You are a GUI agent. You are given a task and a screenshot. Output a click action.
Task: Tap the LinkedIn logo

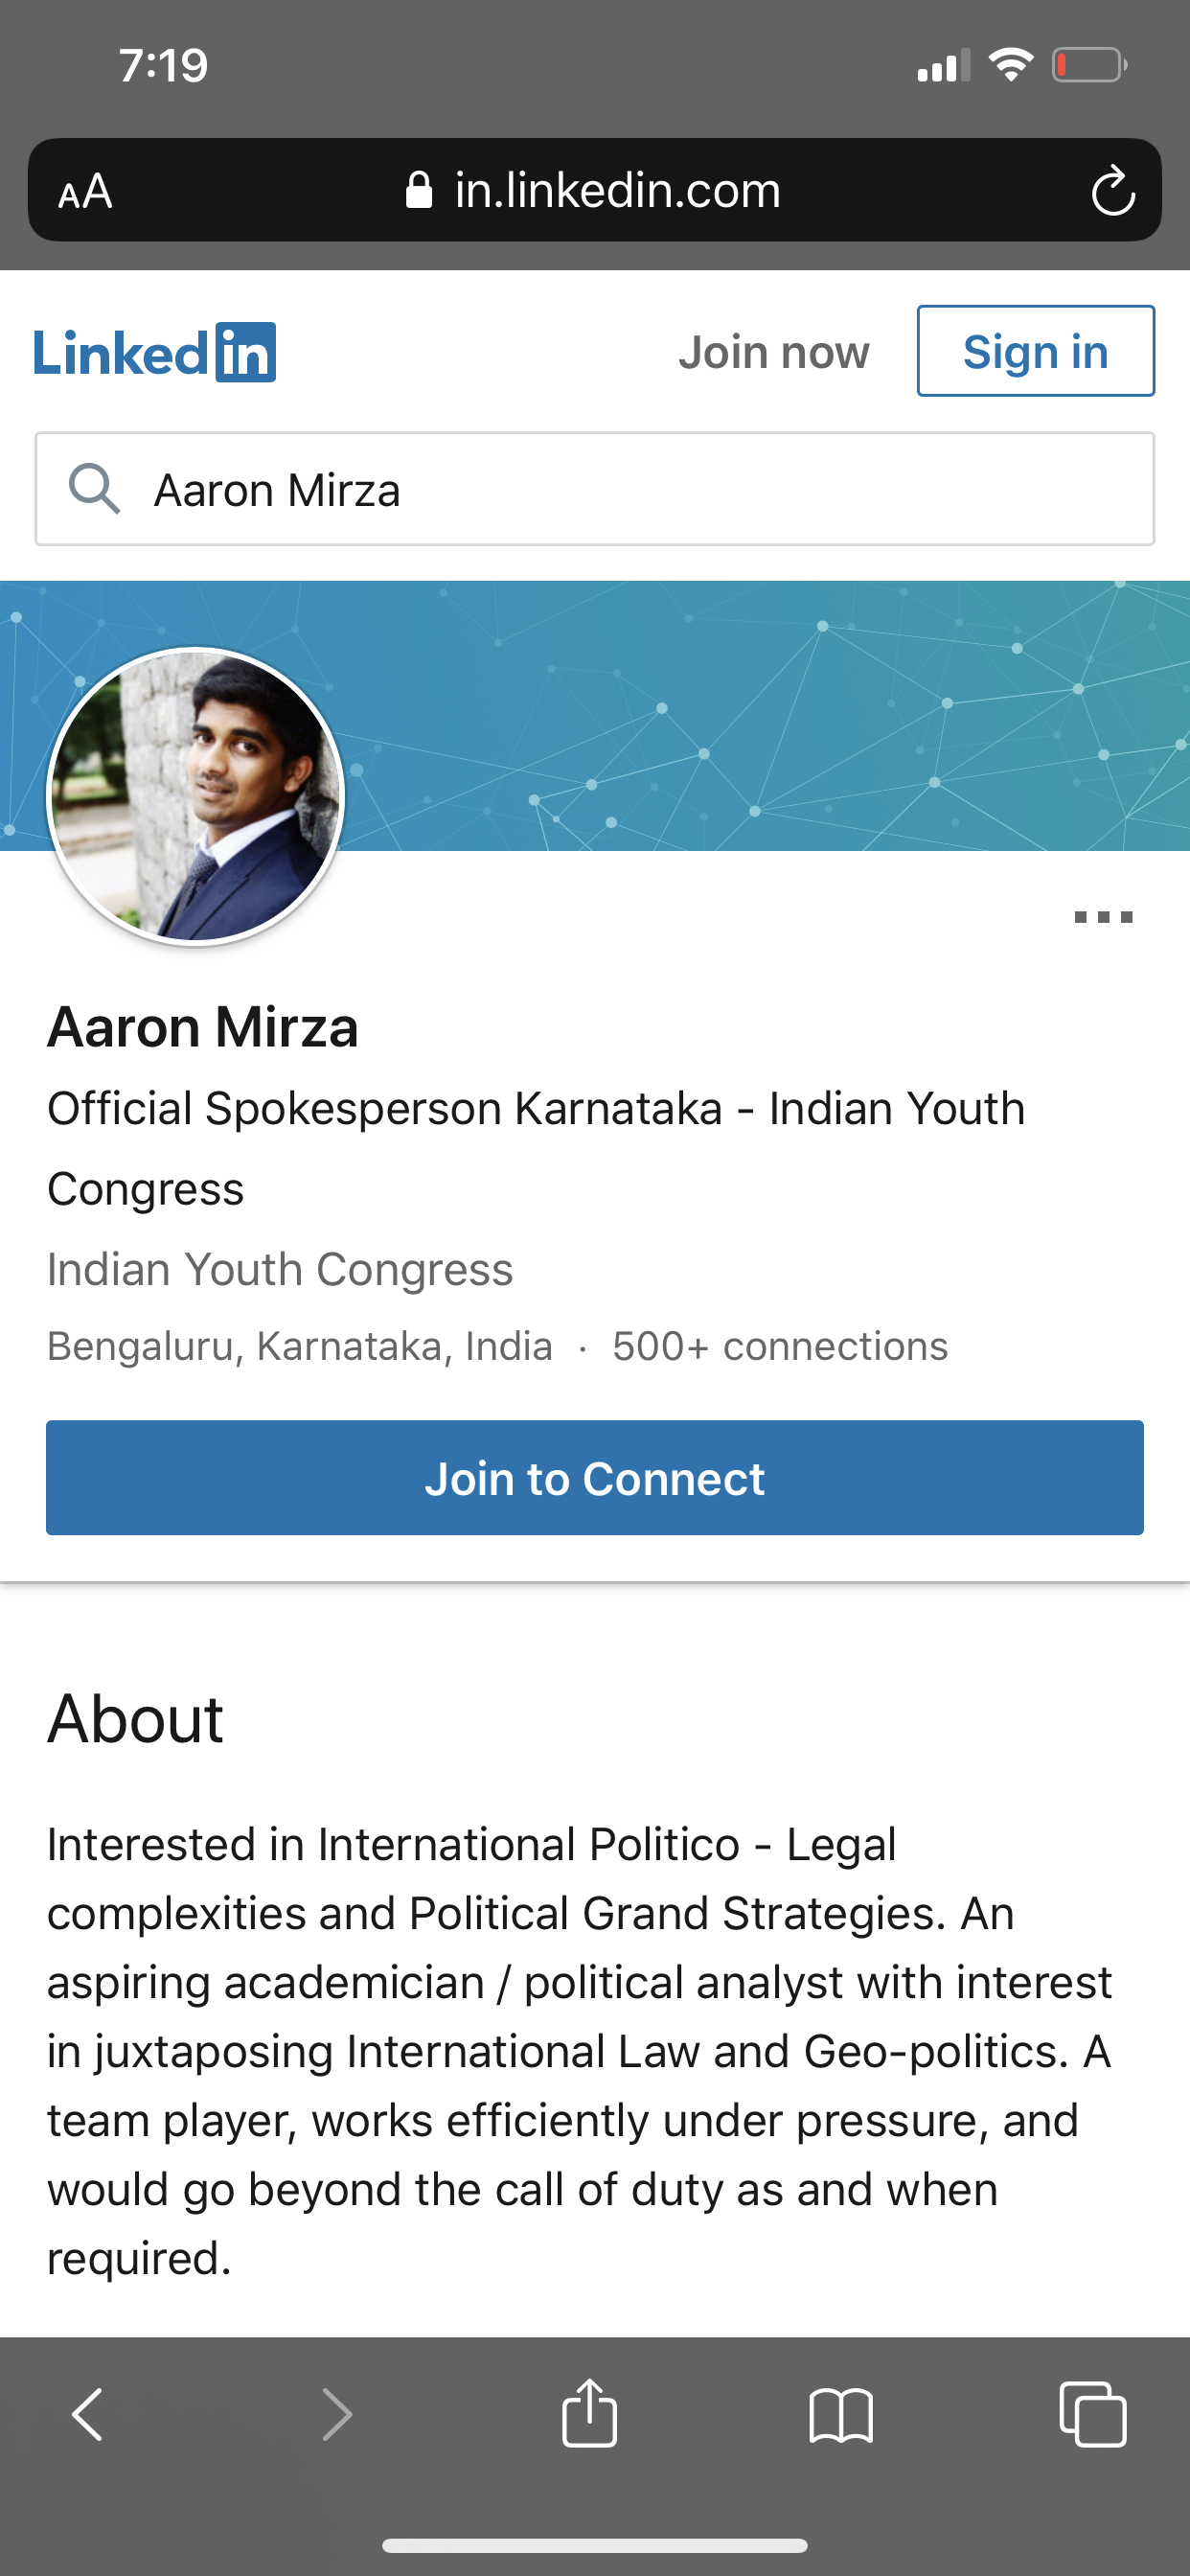pyautogui.click(x=153, y=351)
